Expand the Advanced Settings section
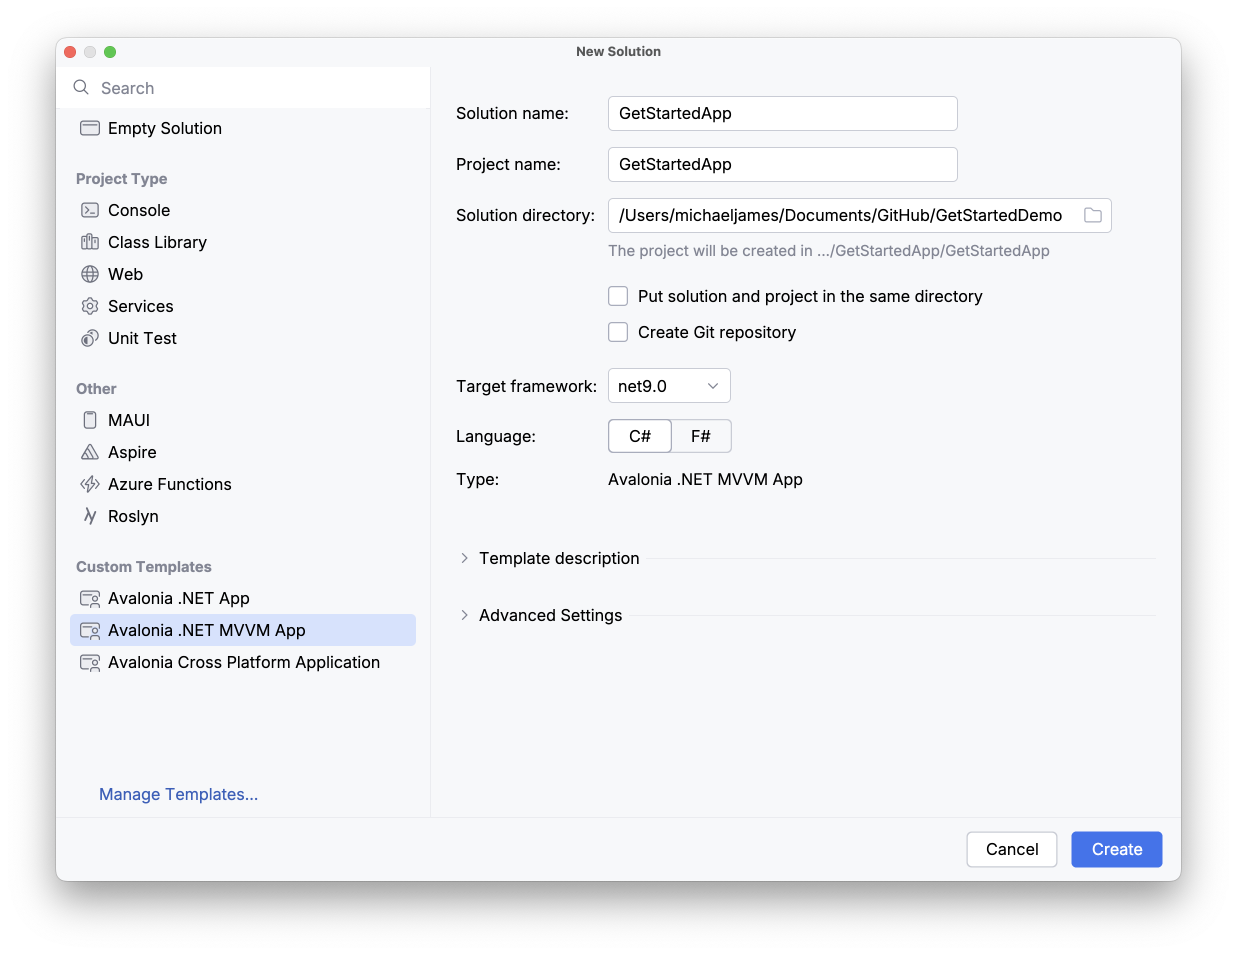Image resolution: width=1237 pixels, height=955 pixels. [463, 615]
